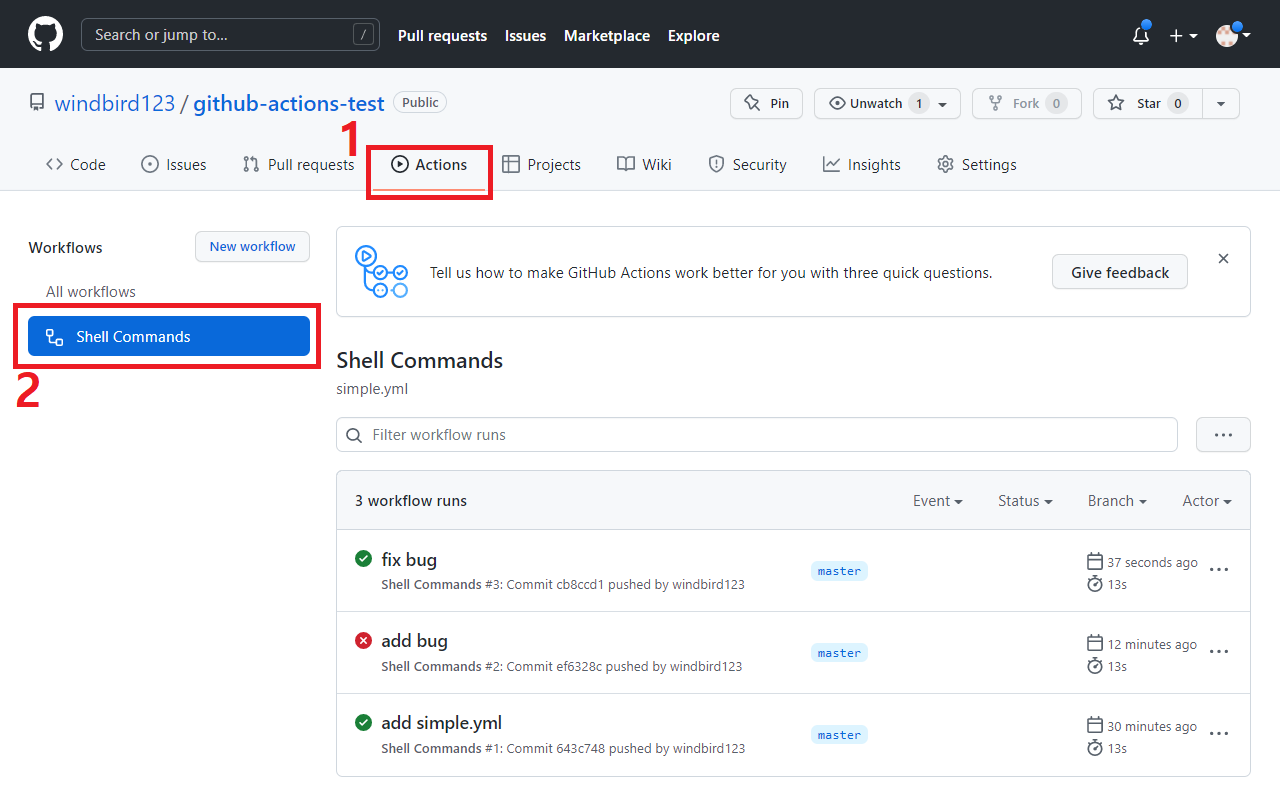Open Issues in top navigation bar
Viewport: 1280px width, 787px height.
(525, 35)
